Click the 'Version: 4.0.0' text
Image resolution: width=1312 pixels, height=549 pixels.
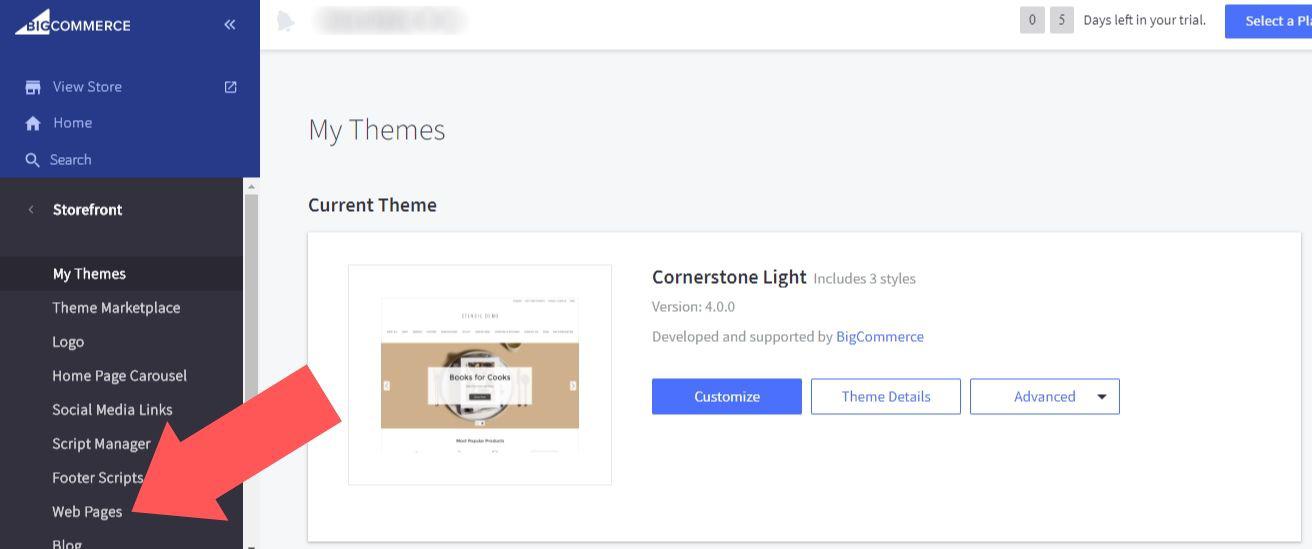click(x=693, y=307)
